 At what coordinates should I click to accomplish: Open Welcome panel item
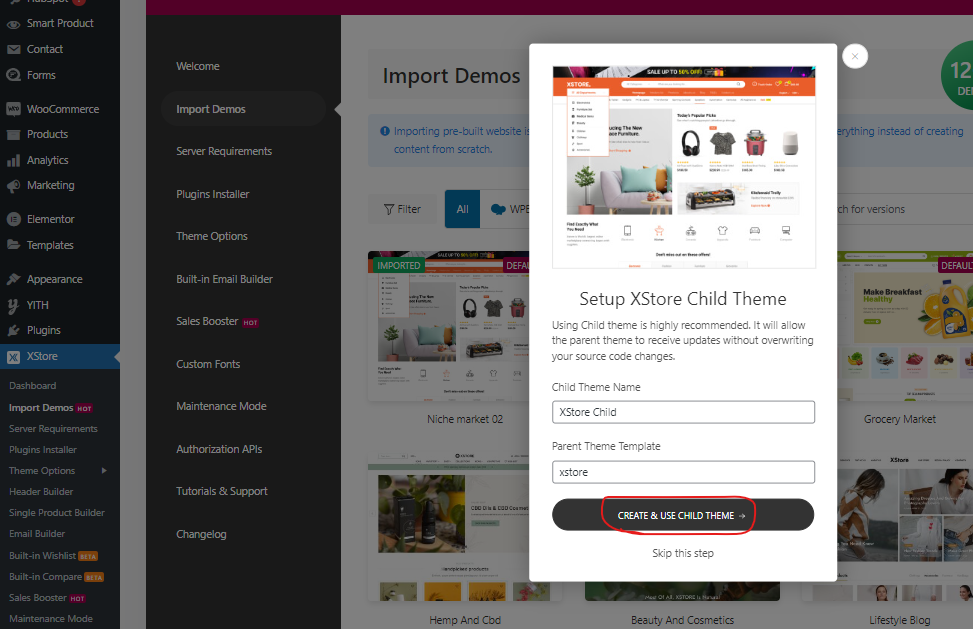click(198, 66)
